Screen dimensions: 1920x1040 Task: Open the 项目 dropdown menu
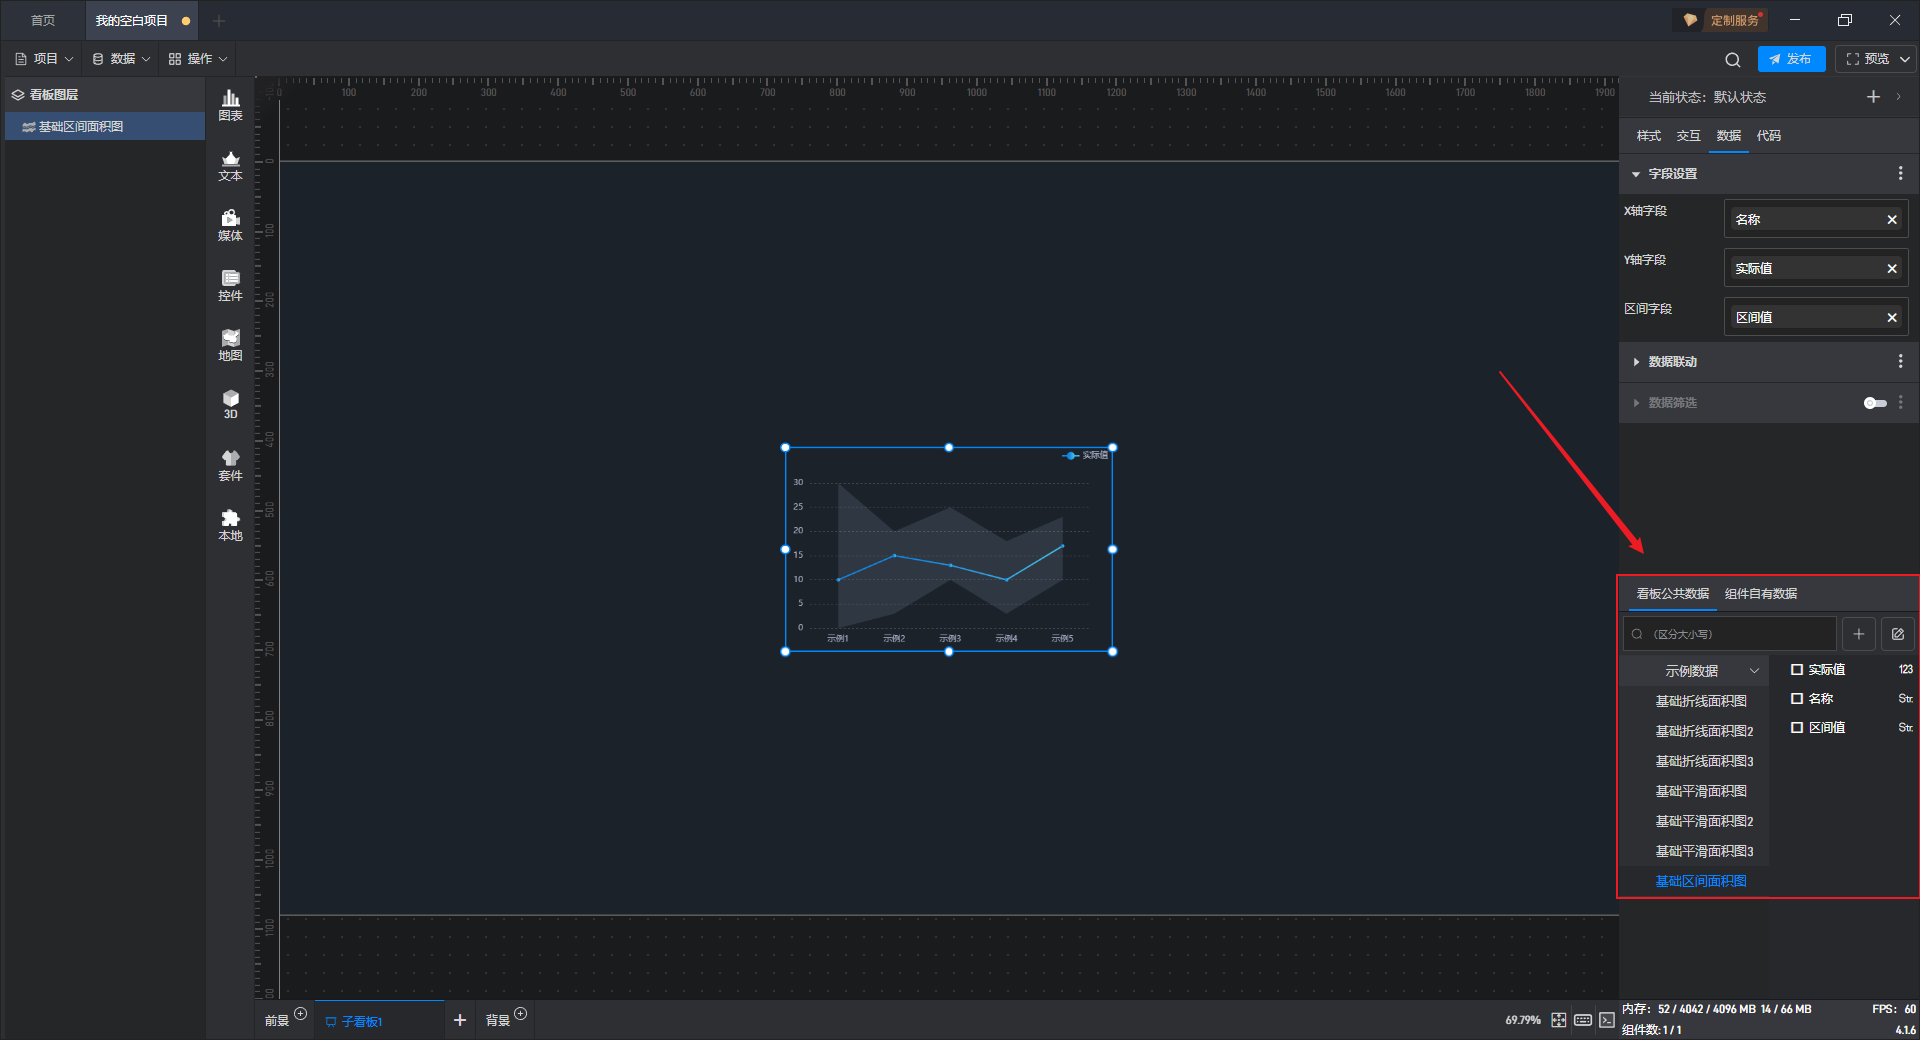pos(44,59)
